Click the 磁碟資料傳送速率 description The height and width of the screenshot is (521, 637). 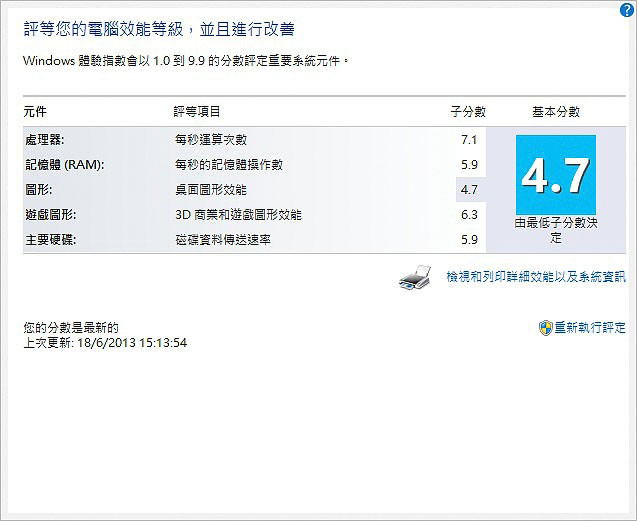tap(223, 240)
